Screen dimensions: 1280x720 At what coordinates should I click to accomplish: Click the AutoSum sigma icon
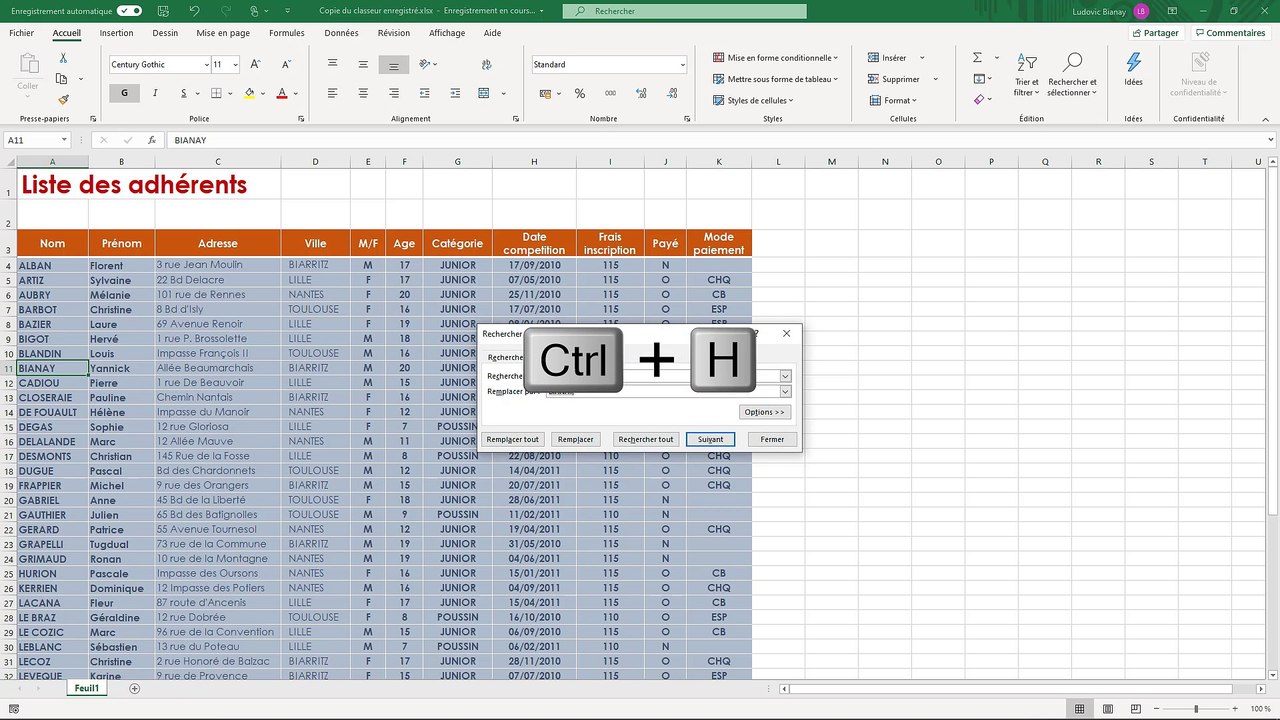click(x=977, y=58)
